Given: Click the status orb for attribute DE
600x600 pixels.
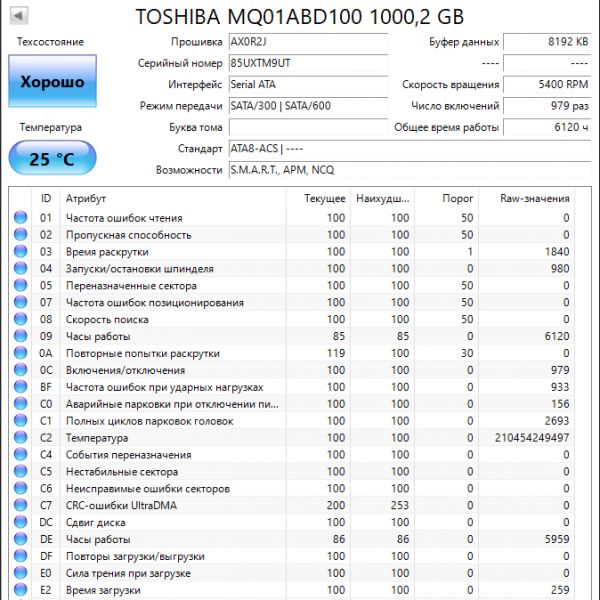Looking at the screenshot, I should (x=21, y=539).
